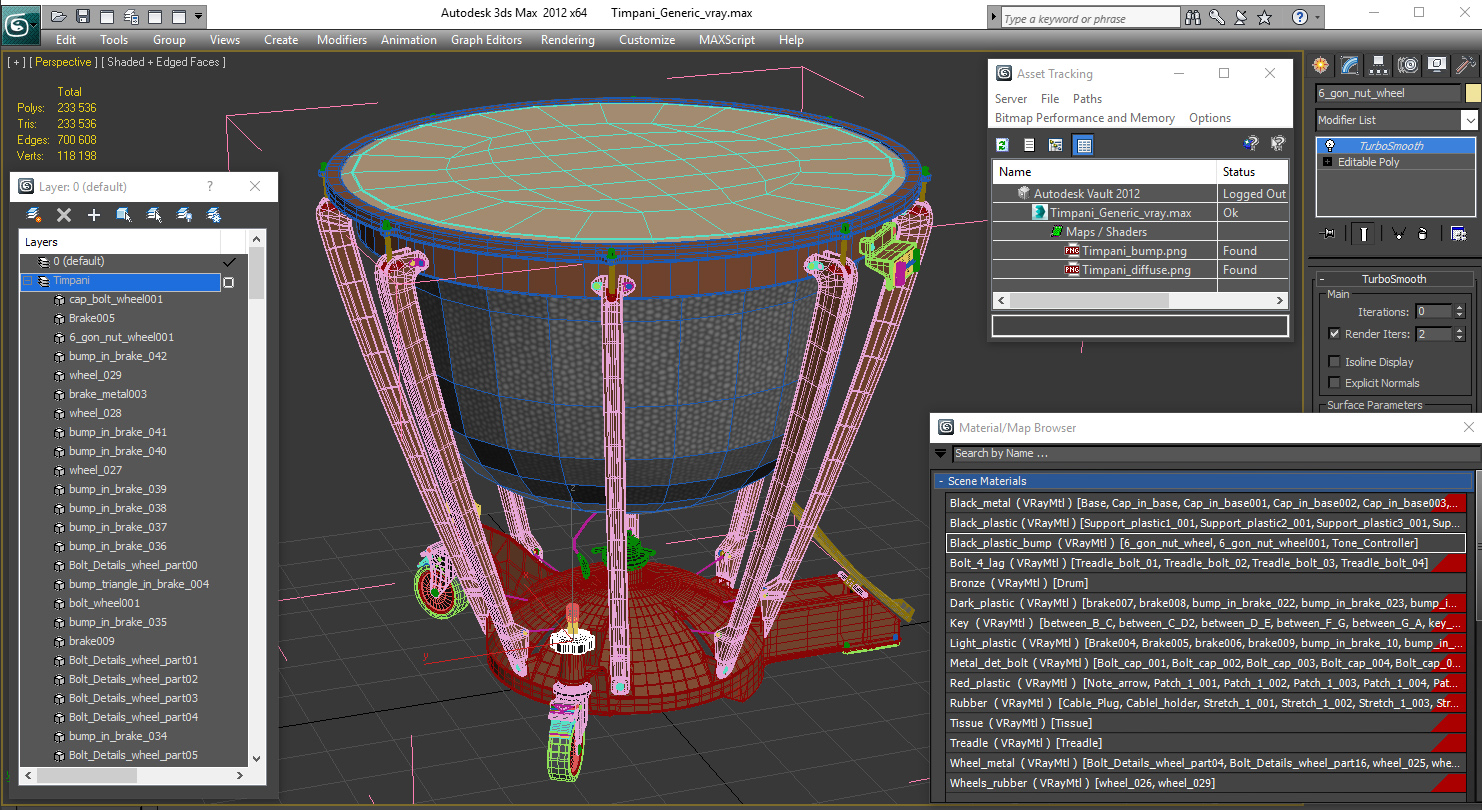Click Refresh icon in Asset Tracking

click(1002, 145)
